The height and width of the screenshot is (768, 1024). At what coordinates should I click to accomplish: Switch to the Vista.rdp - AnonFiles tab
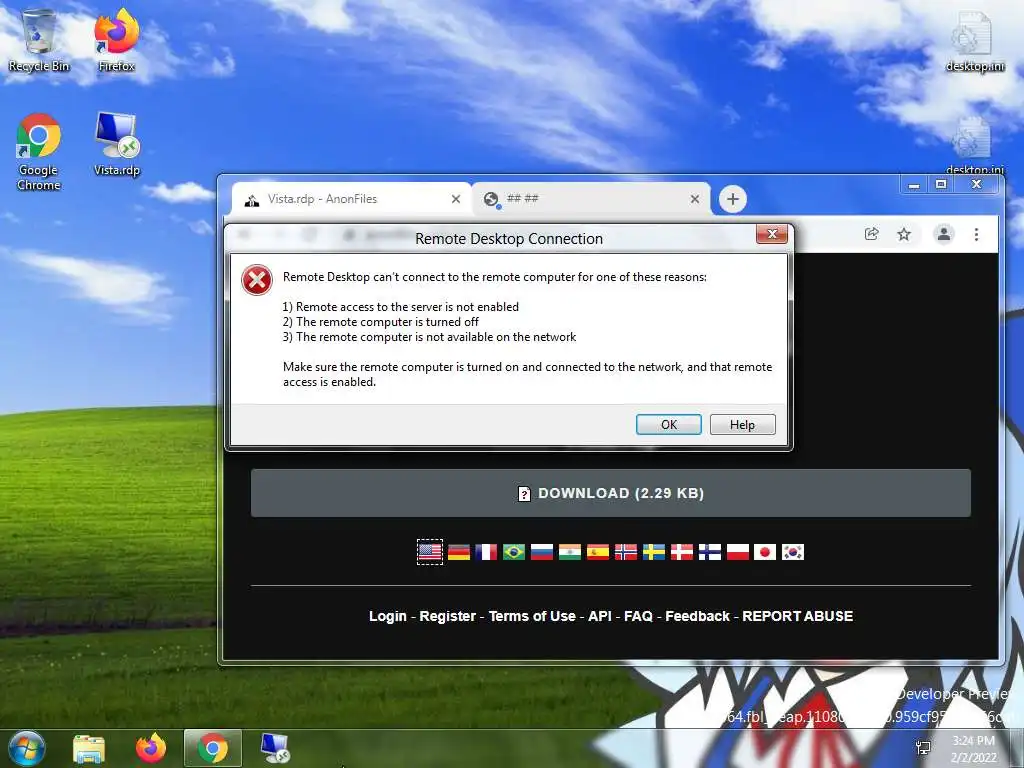351,199
